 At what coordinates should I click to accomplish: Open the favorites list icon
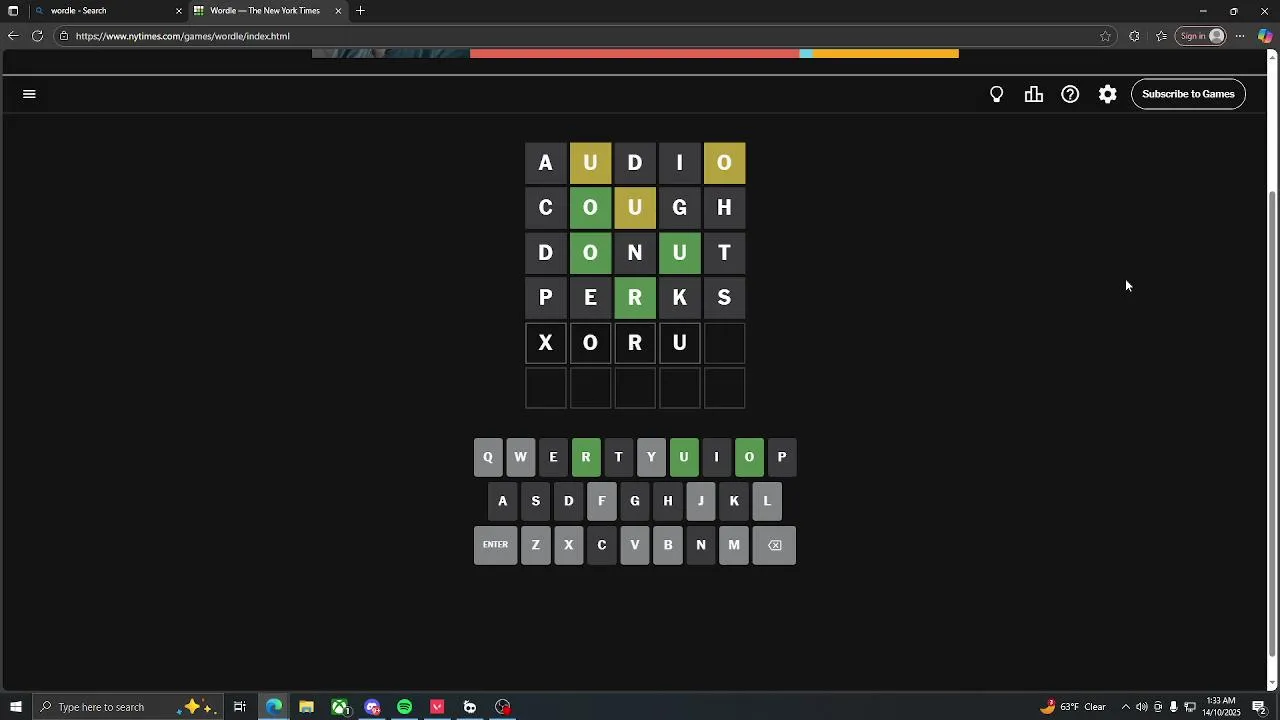click(x=1161, y=36)
